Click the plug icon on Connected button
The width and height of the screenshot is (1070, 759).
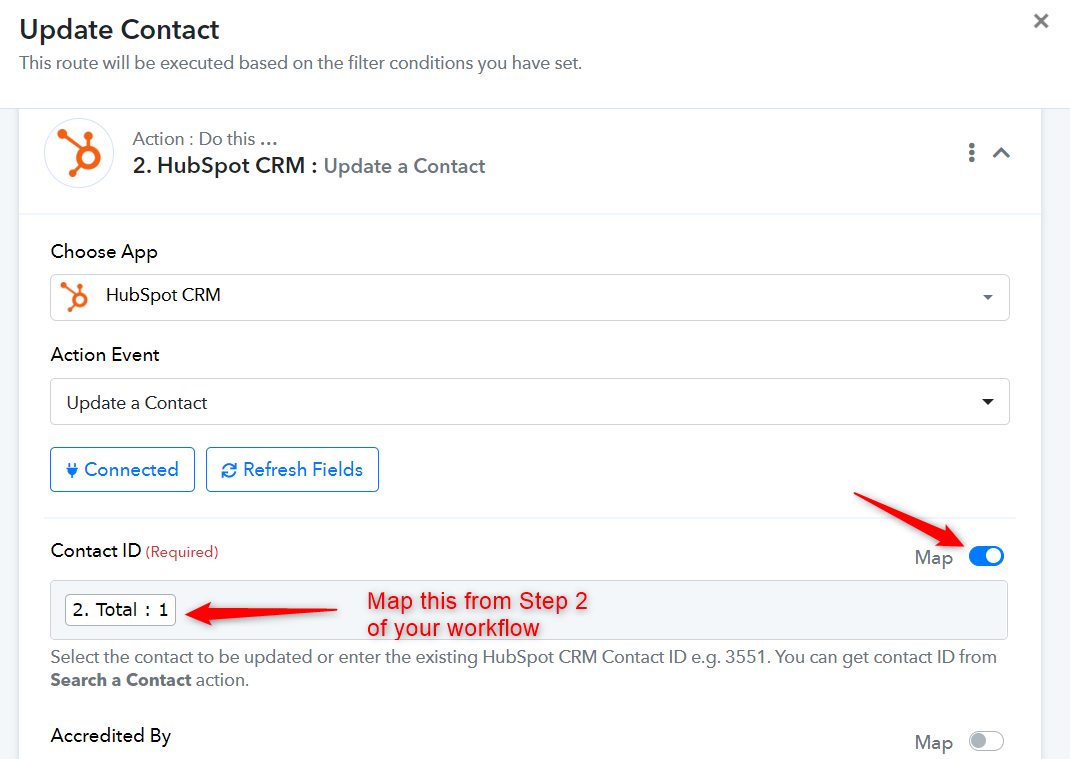click(72, 470)
